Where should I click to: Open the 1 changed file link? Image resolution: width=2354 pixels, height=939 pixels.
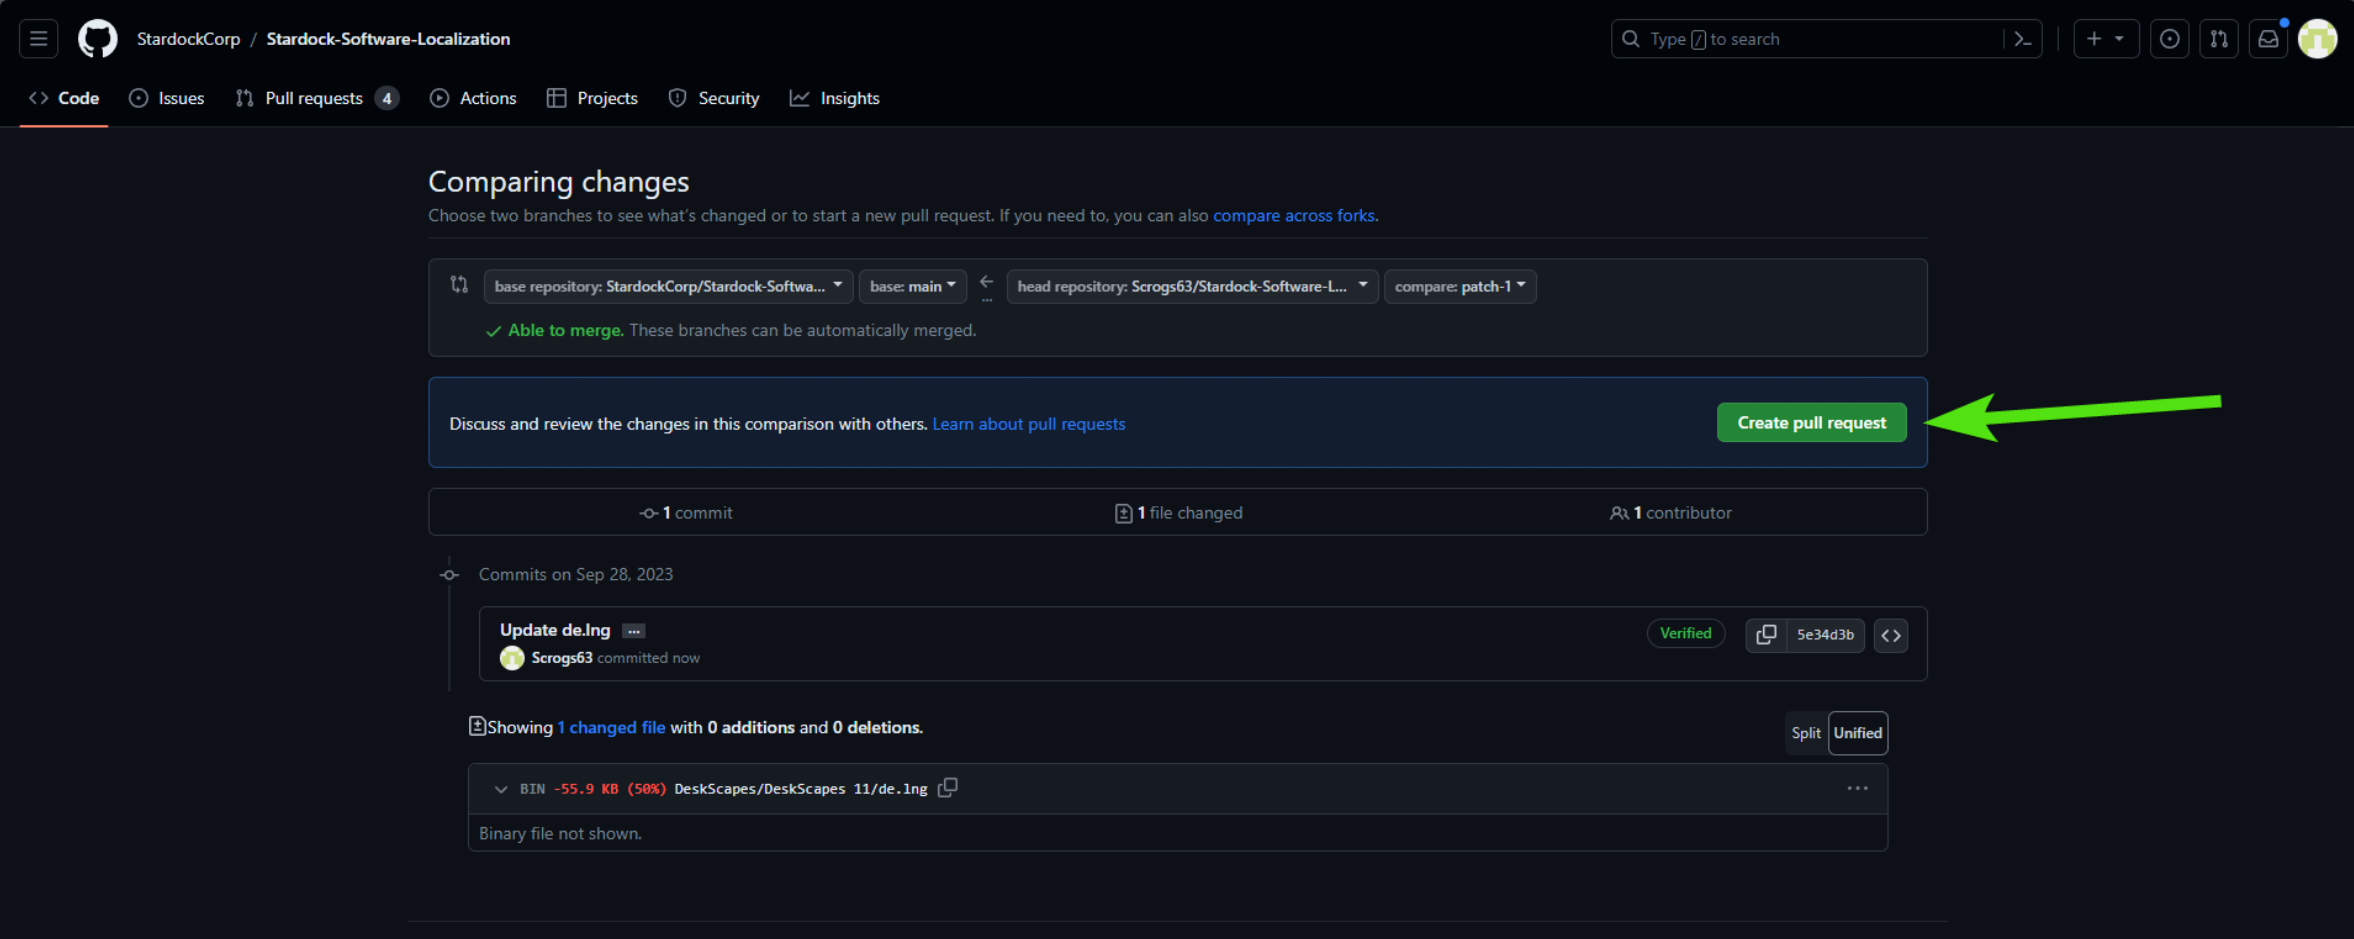click(611, 727)
